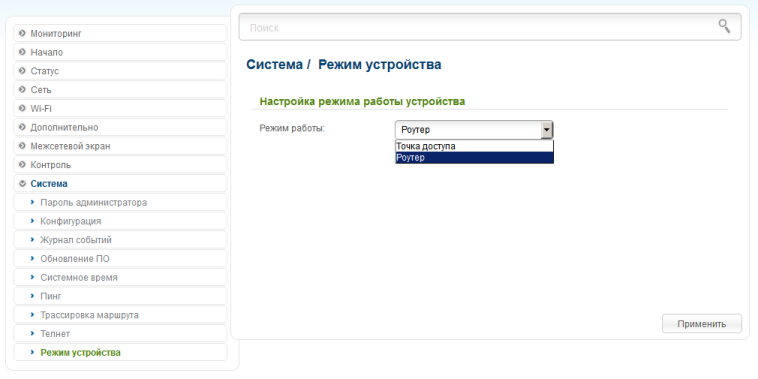Click the Режим работы dropdown arrow
The height and width of the screenshot is (379, 758).
547,130
